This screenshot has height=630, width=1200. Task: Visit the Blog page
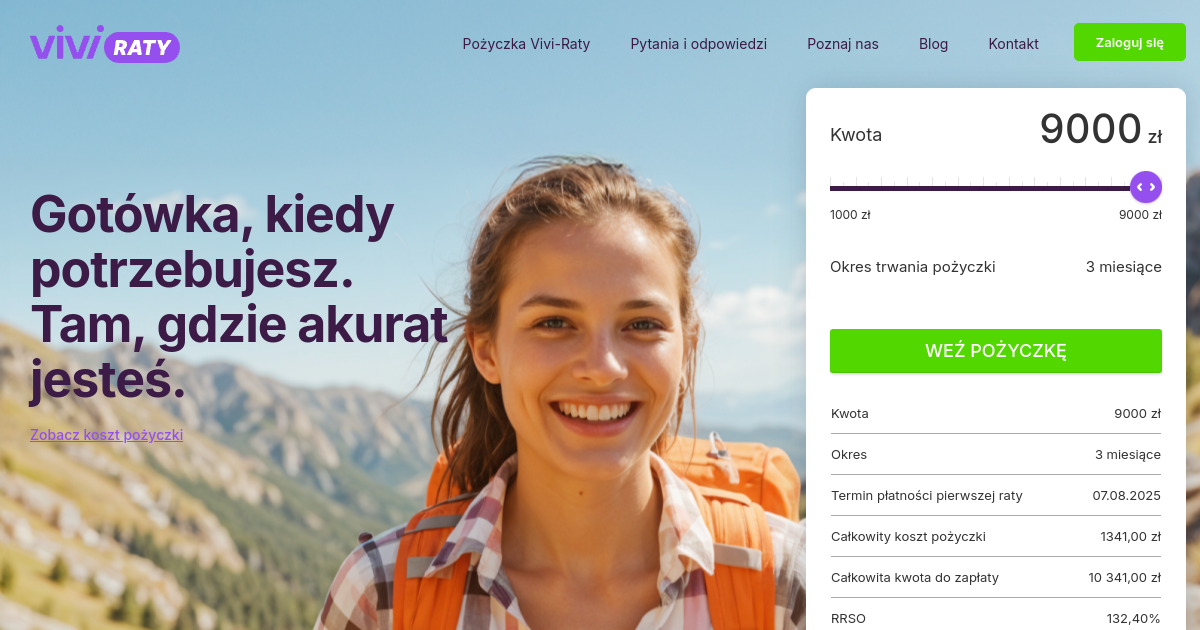coord(933,44)
